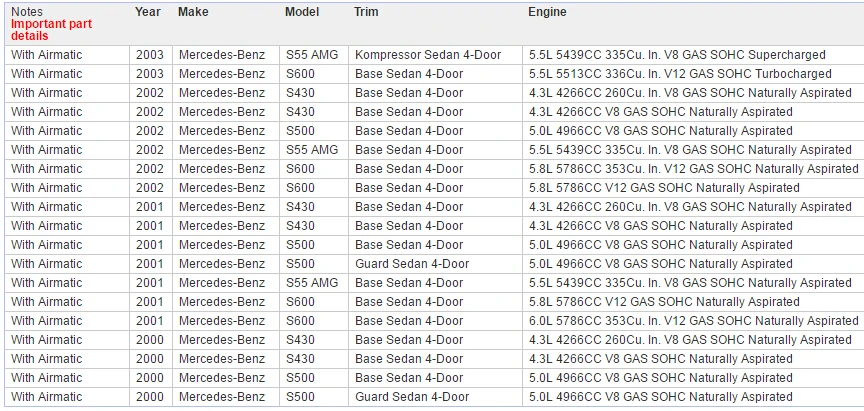Select the 5.5L 5513CC V12 'Turbocharged' engine cell
The height and width of the screenshot is (411, 864).
(680, 74)
